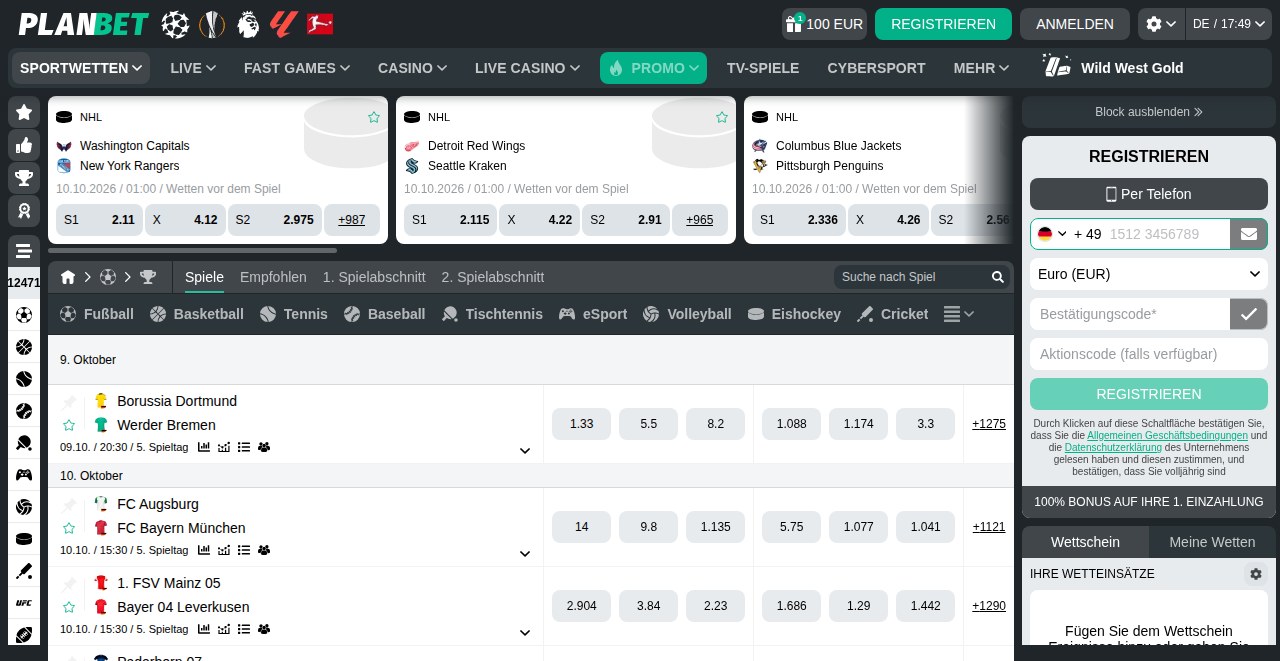The width and height of the screenshot is (1280, 661).
Task: Select Tennis sport filter
Action: click(x=293, y=314)
